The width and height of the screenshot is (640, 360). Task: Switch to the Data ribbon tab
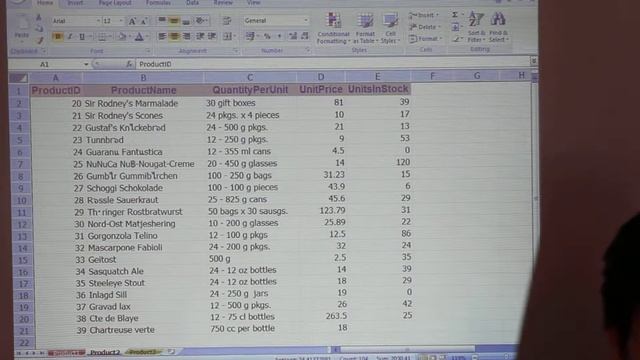(192, 3)
